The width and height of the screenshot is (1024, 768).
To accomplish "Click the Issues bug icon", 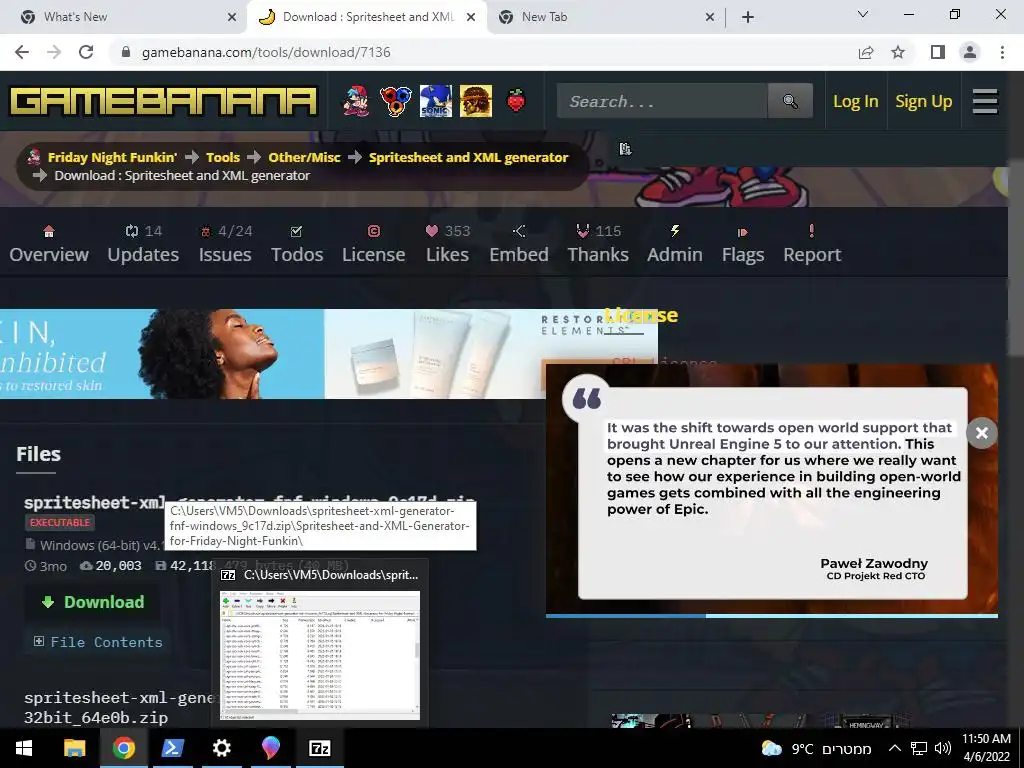I will coord(206,231).
